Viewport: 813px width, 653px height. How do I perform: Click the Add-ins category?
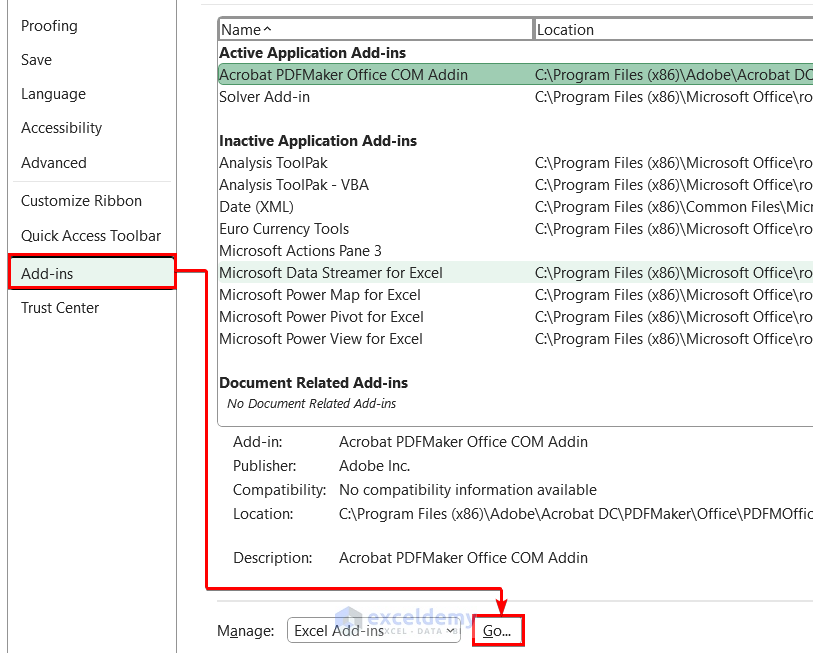[x=48, y=274]
